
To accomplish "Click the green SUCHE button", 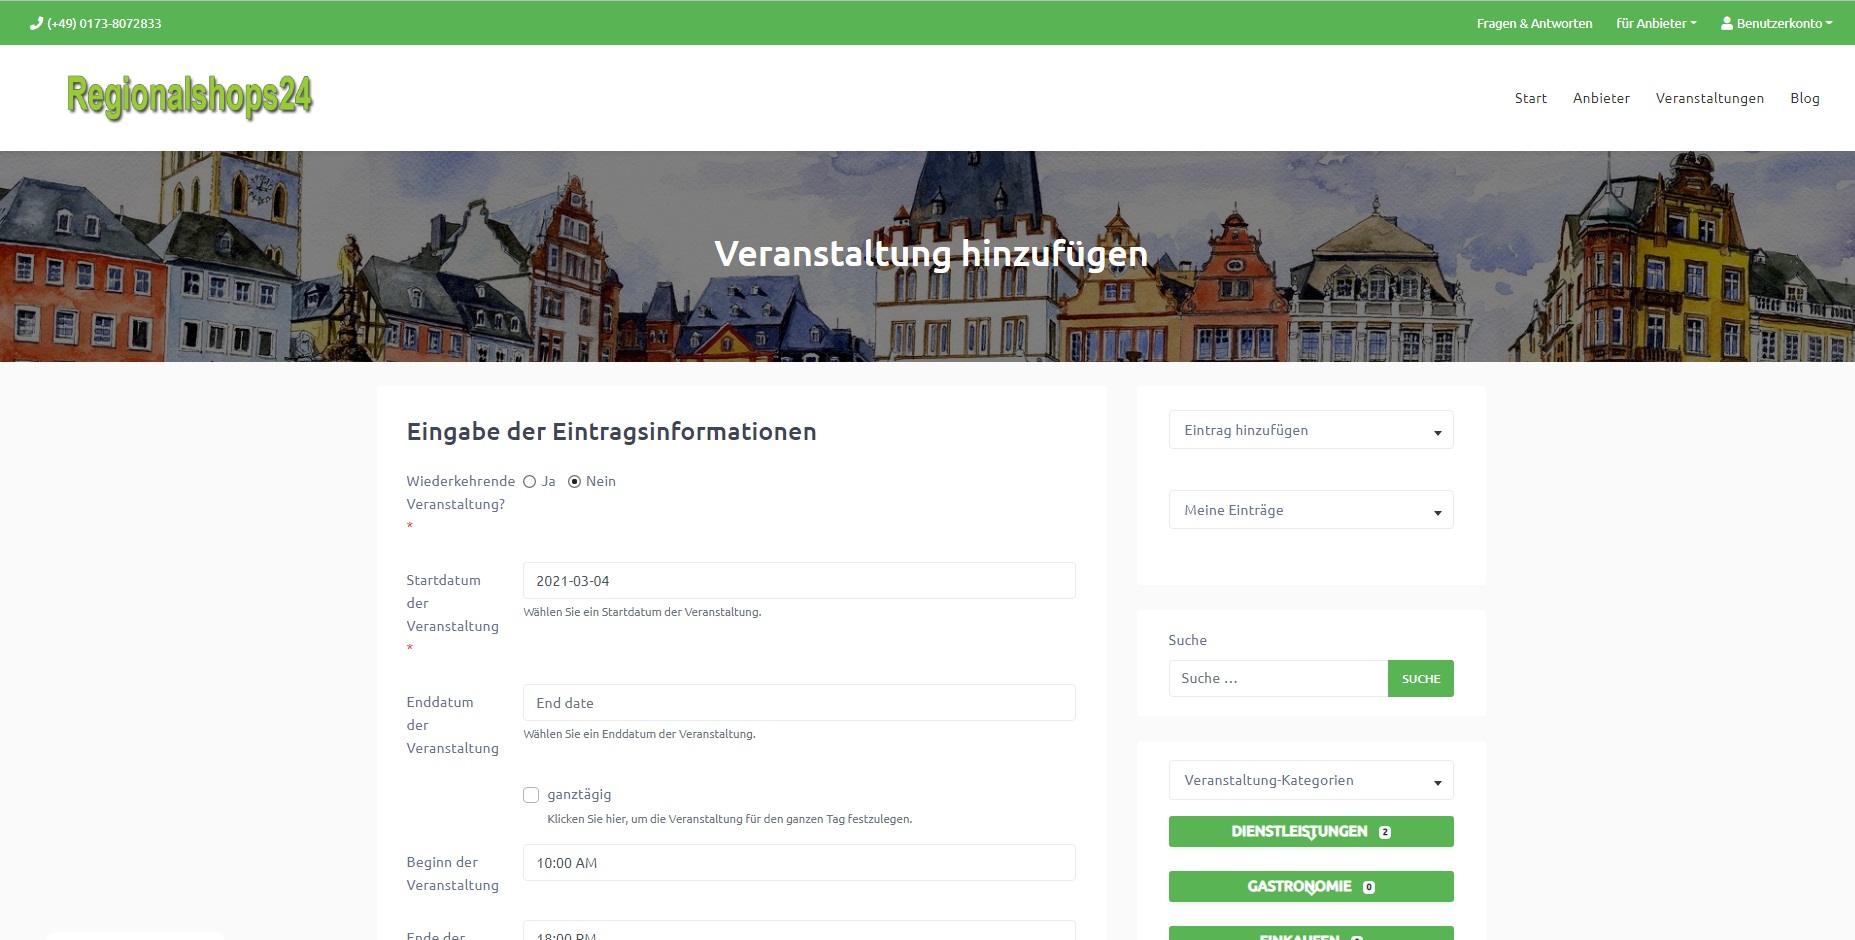I will tap(1420, 679).
